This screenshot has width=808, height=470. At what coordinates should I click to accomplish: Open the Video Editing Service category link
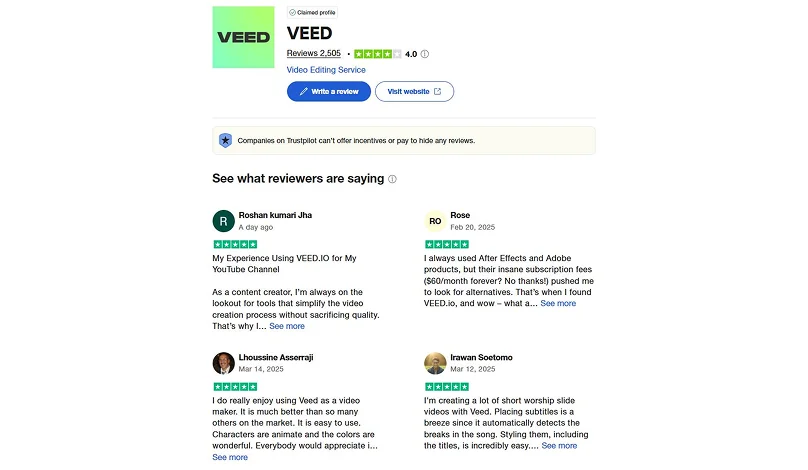326,70
